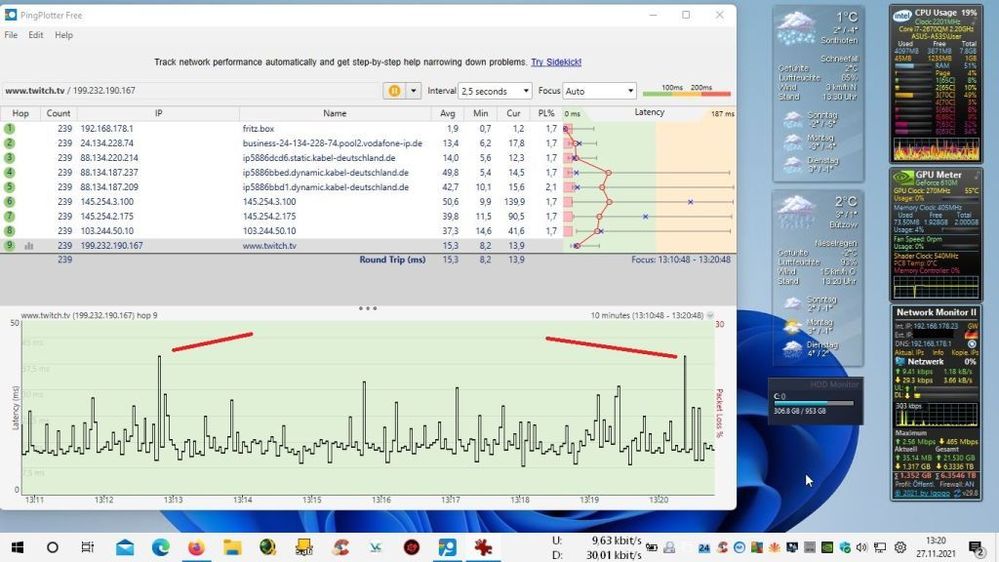Click the PL% column header
The height and width of the screenshot is (562, 999).
point(546,113)
